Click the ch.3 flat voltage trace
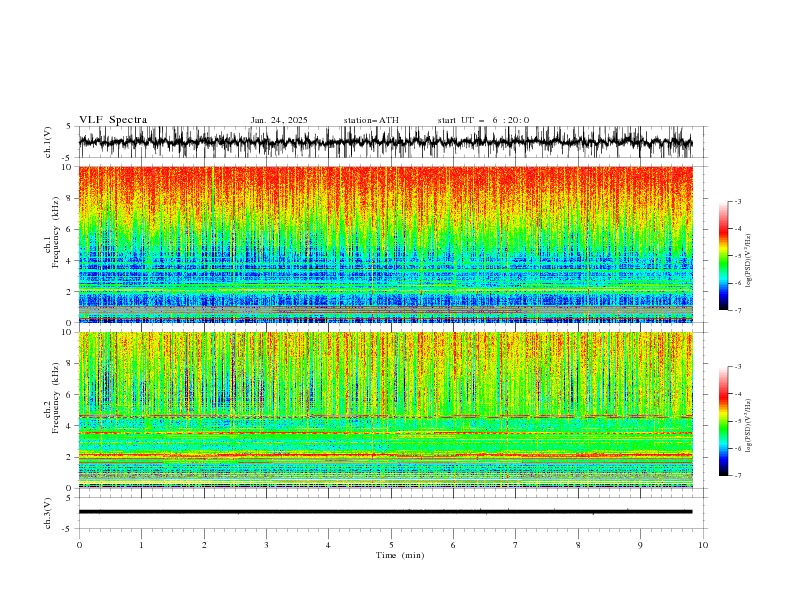Viewport: 792px width, 612px height. (385, 512)
